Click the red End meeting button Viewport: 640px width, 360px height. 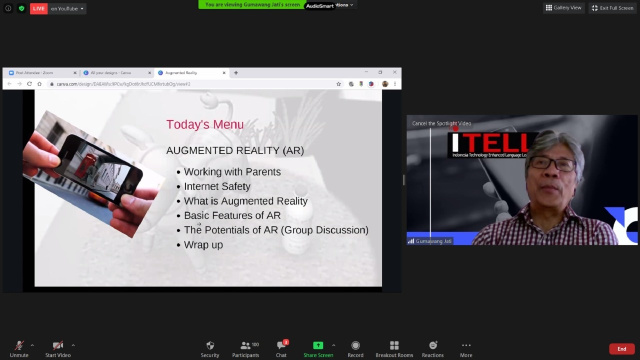pyautogui.click(x=622, y=349)
